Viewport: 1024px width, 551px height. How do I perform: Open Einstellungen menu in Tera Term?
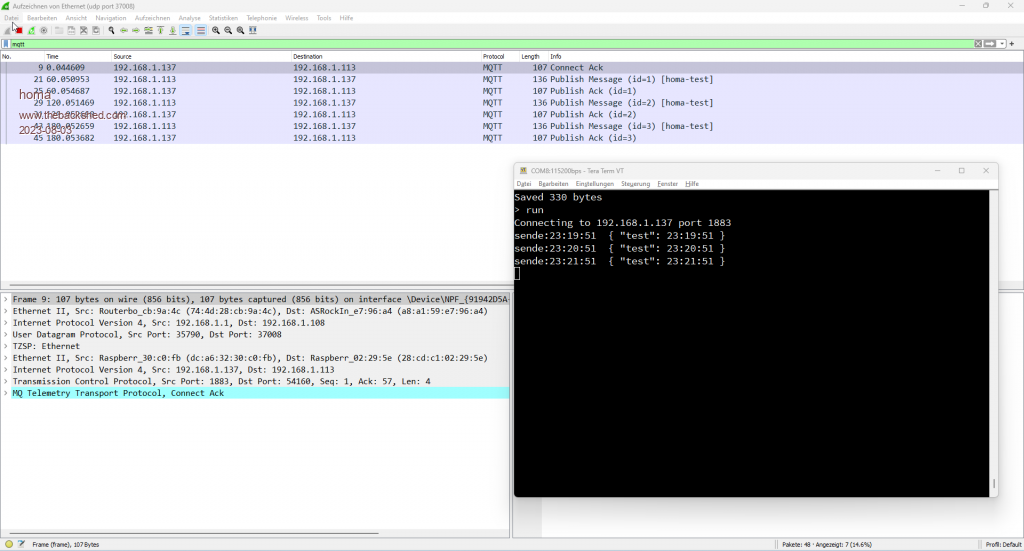click(594, 184)
